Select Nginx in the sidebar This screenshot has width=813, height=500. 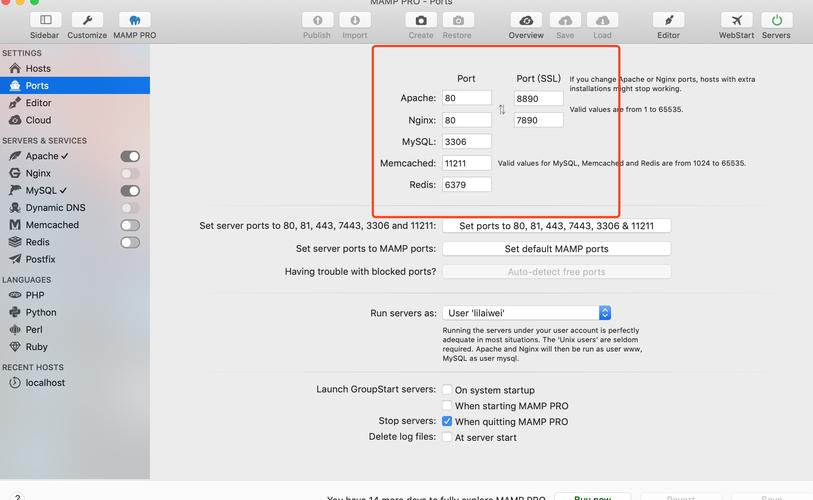tap(30, 173)
